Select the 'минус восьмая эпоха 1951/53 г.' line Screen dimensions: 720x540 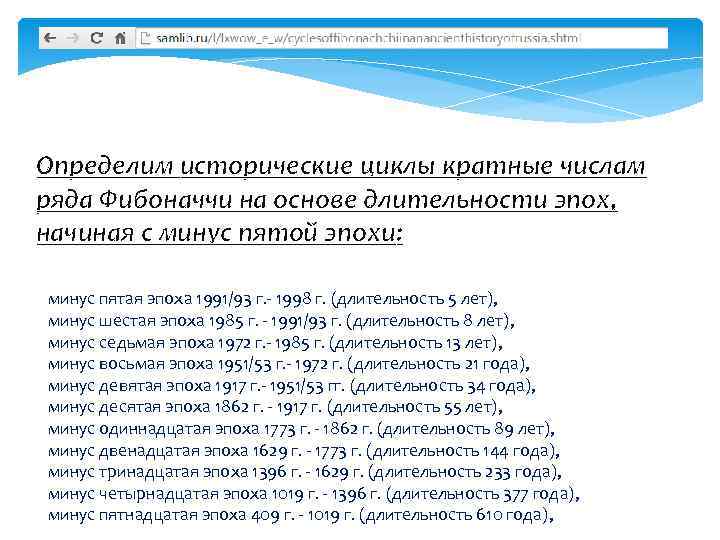[x=289, y=364]
